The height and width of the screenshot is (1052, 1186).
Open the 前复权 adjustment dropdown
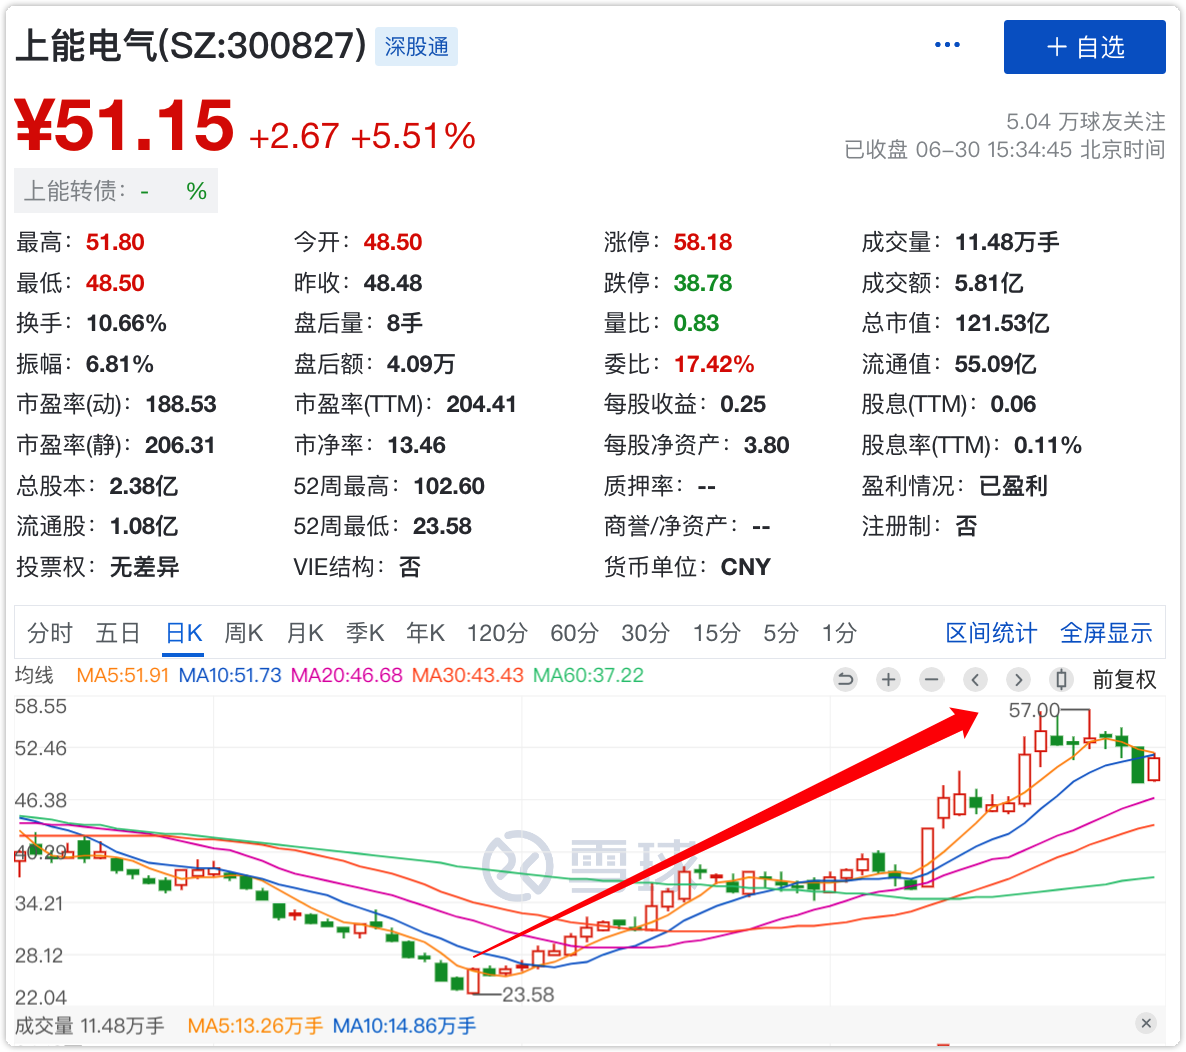click(x=1124, y=680)
